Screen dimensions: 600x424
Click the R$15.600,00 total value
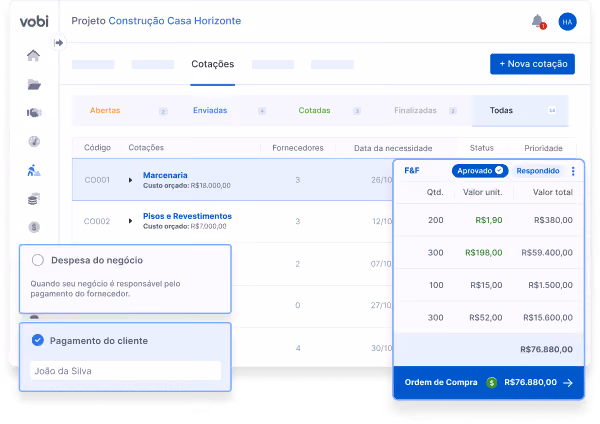548,318
